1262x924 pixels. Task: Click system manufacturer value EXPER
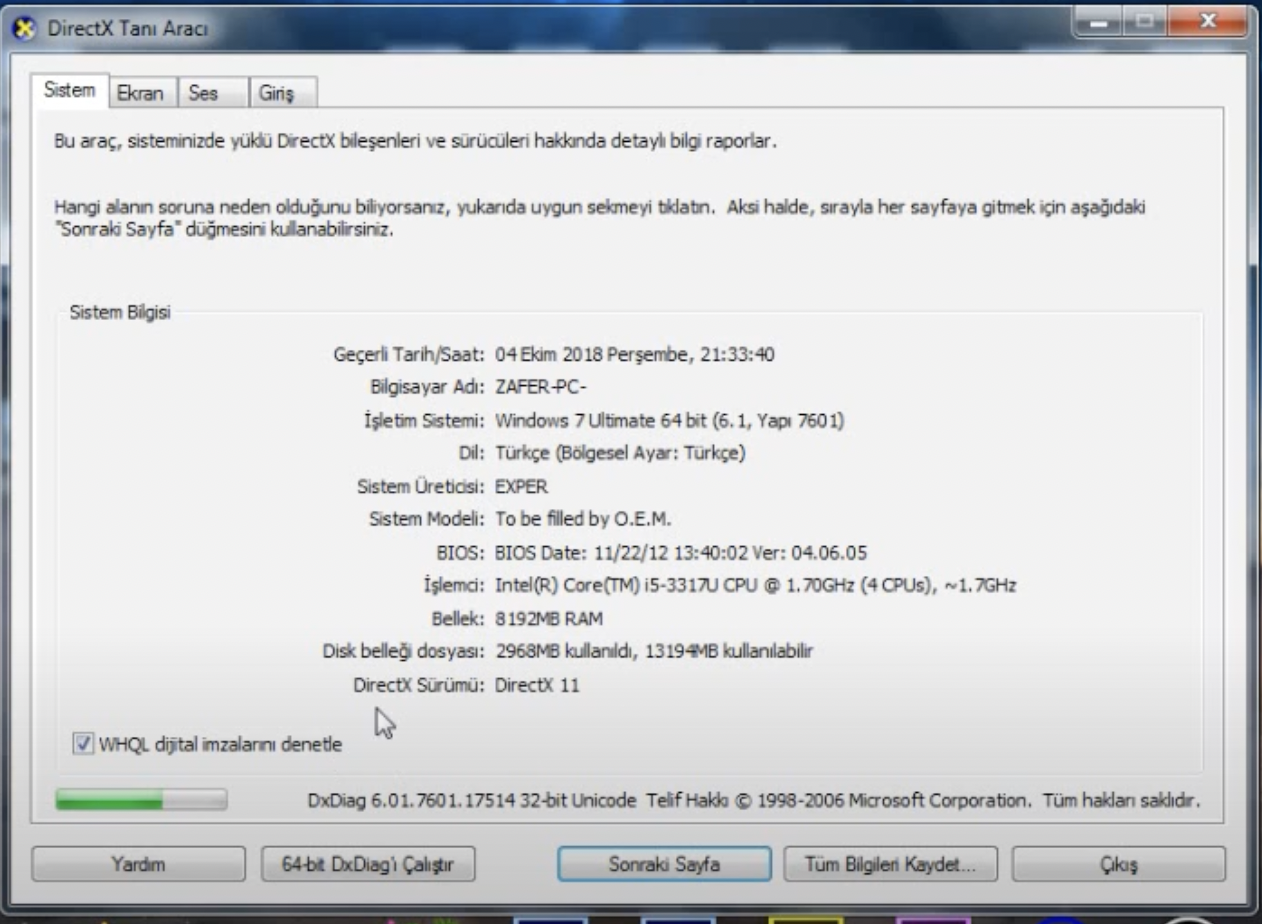(521, 486)
